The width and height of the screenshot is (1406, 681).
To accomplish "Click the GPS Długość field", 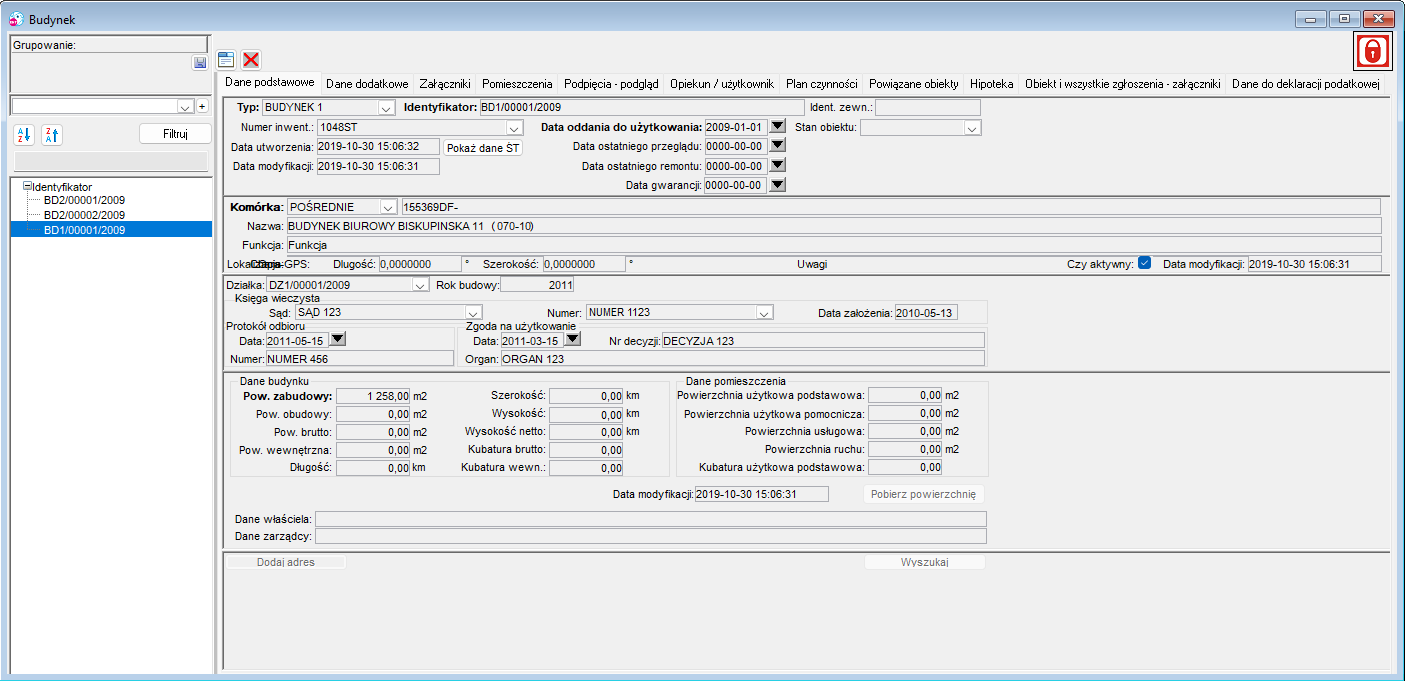I will [419, 264].
